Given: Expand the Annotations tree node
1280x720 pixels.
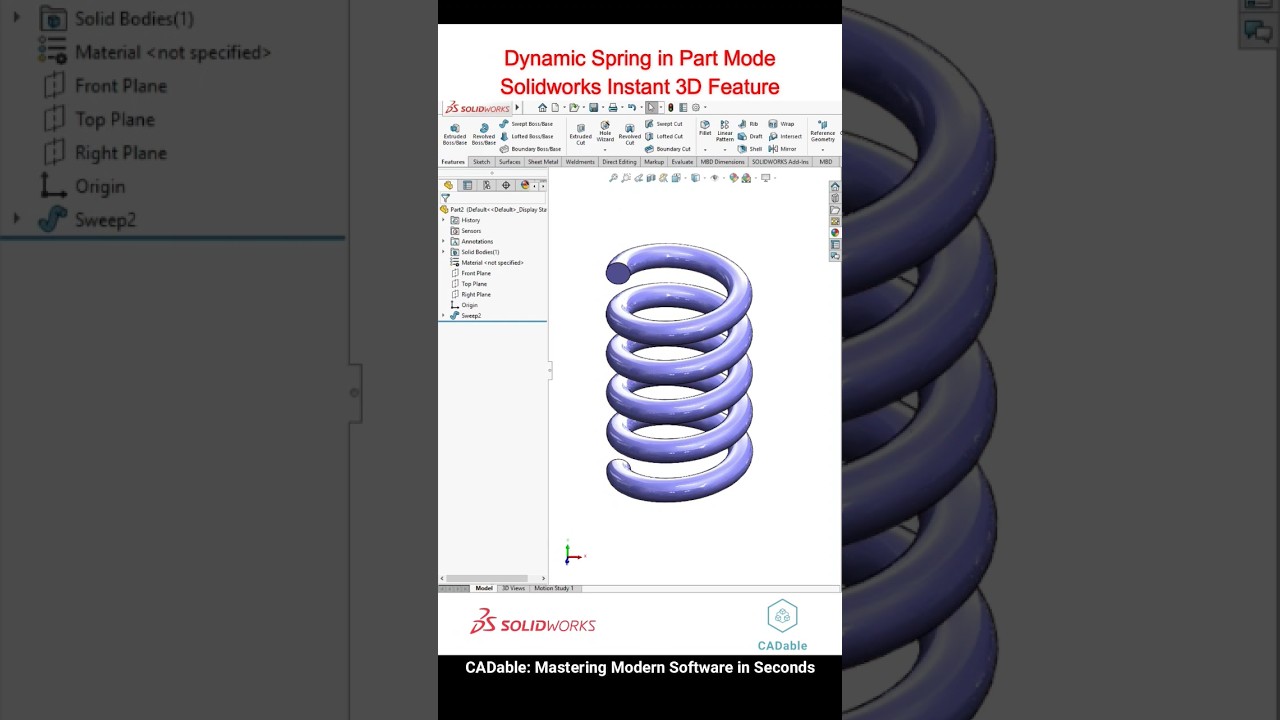Looking at the screenshot, I should pyautogui.click(x=443, y=241).
